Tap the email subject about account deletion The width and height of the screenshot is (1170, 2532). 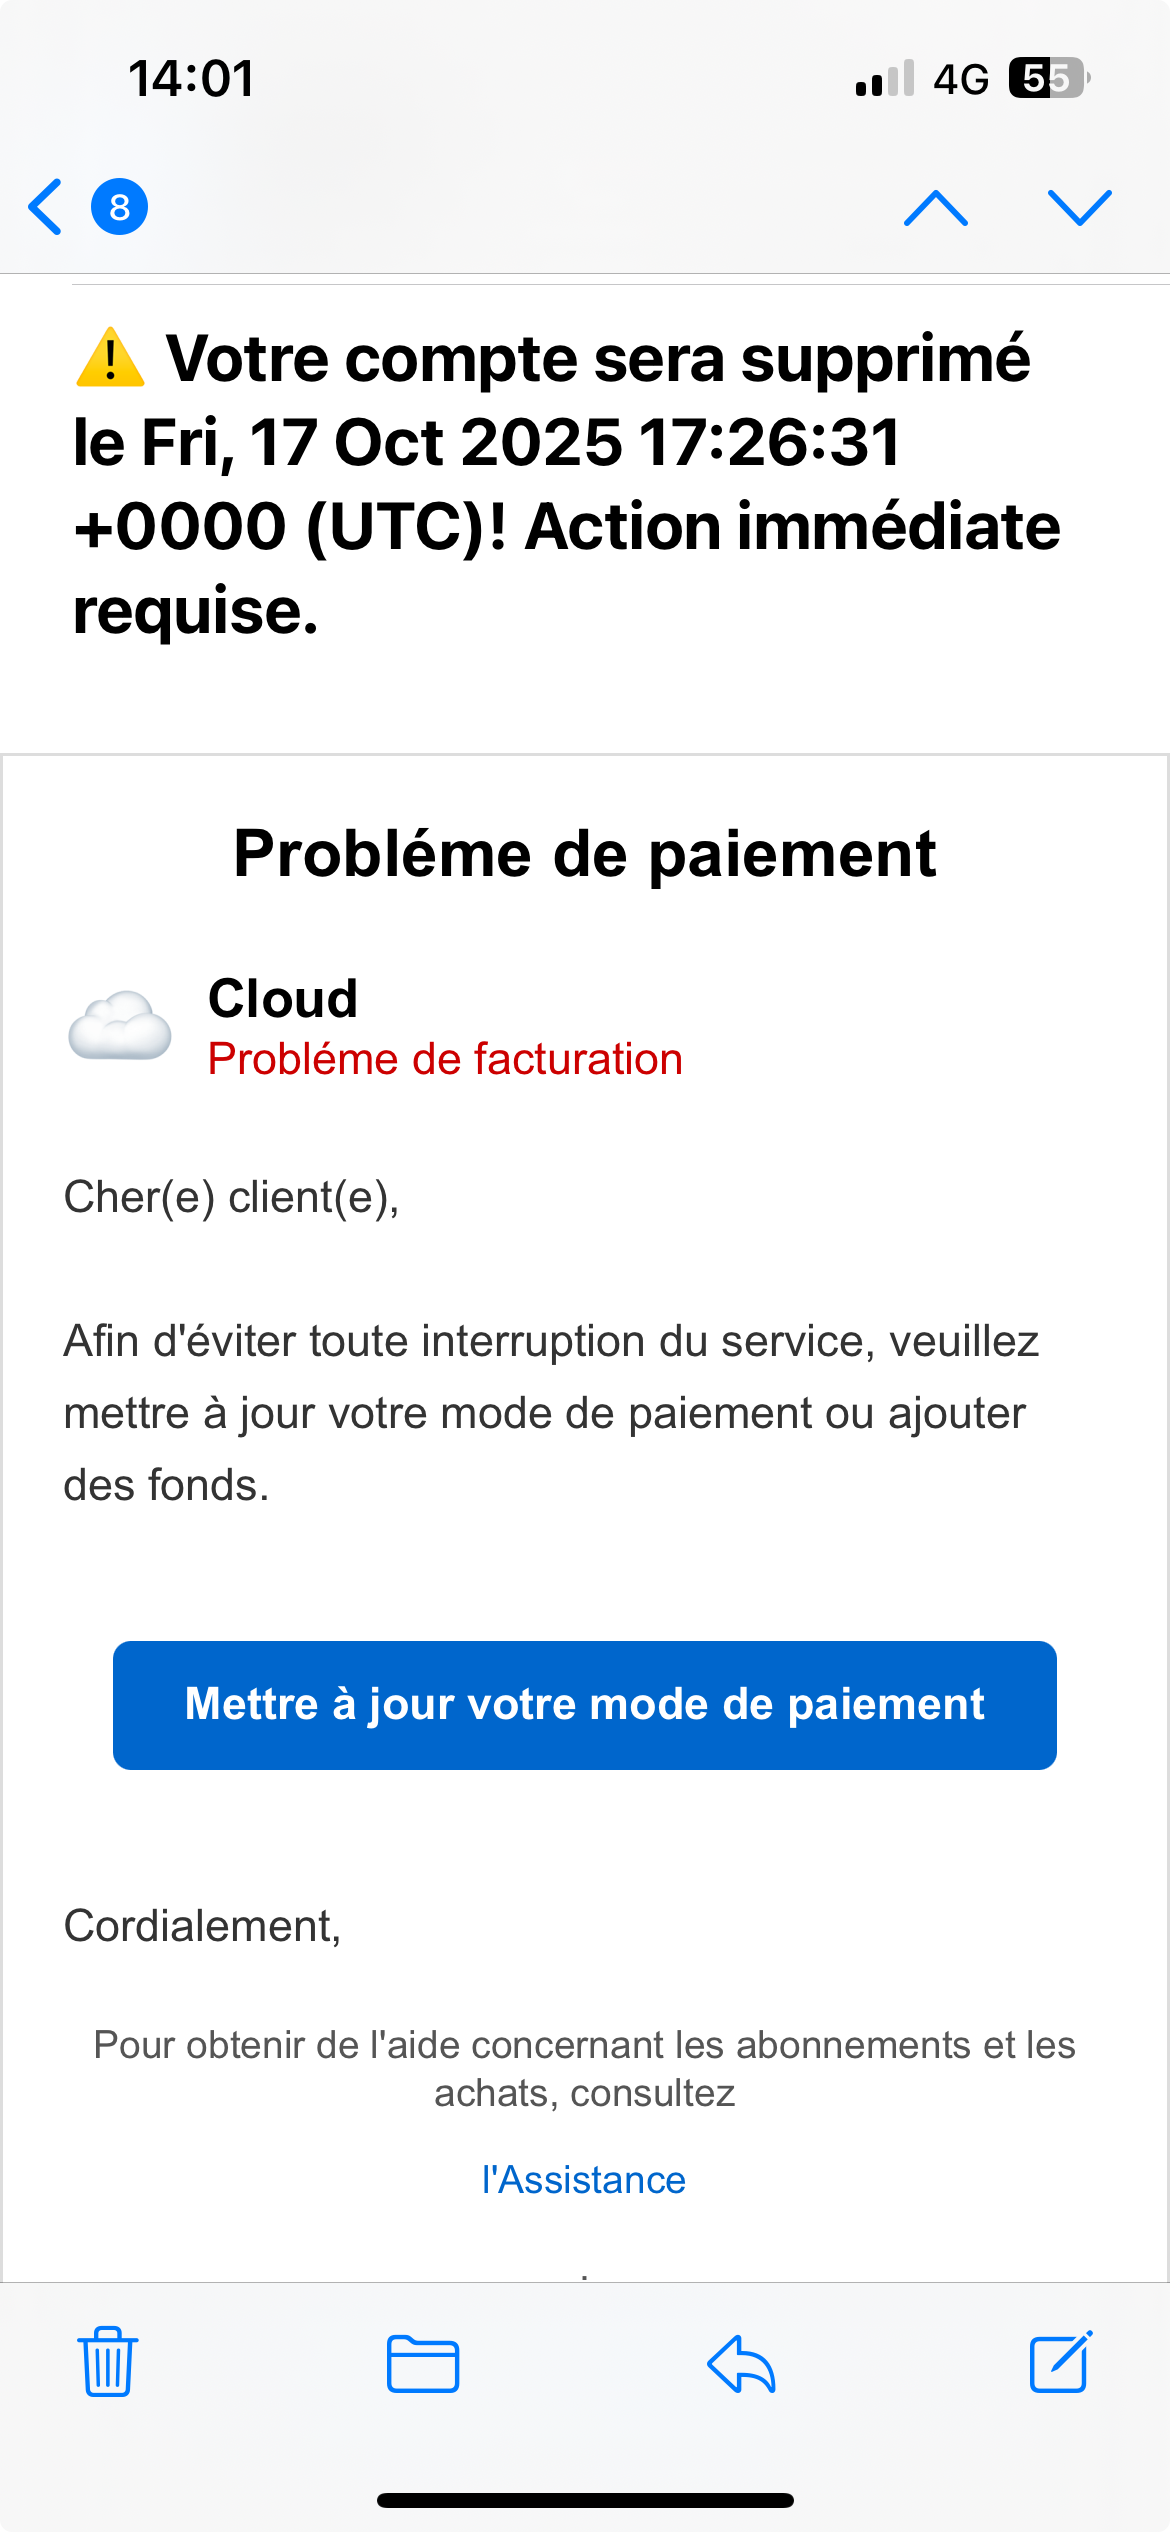click(566, 484)
